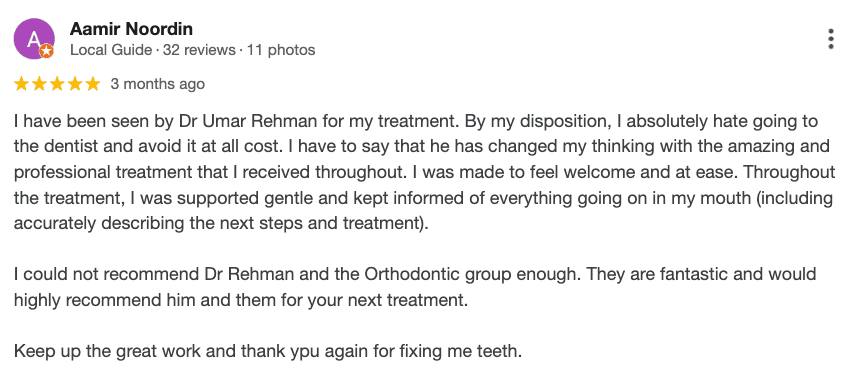Open the three-dot review options menu
862x378 pixels.
(x=831, y=39)
